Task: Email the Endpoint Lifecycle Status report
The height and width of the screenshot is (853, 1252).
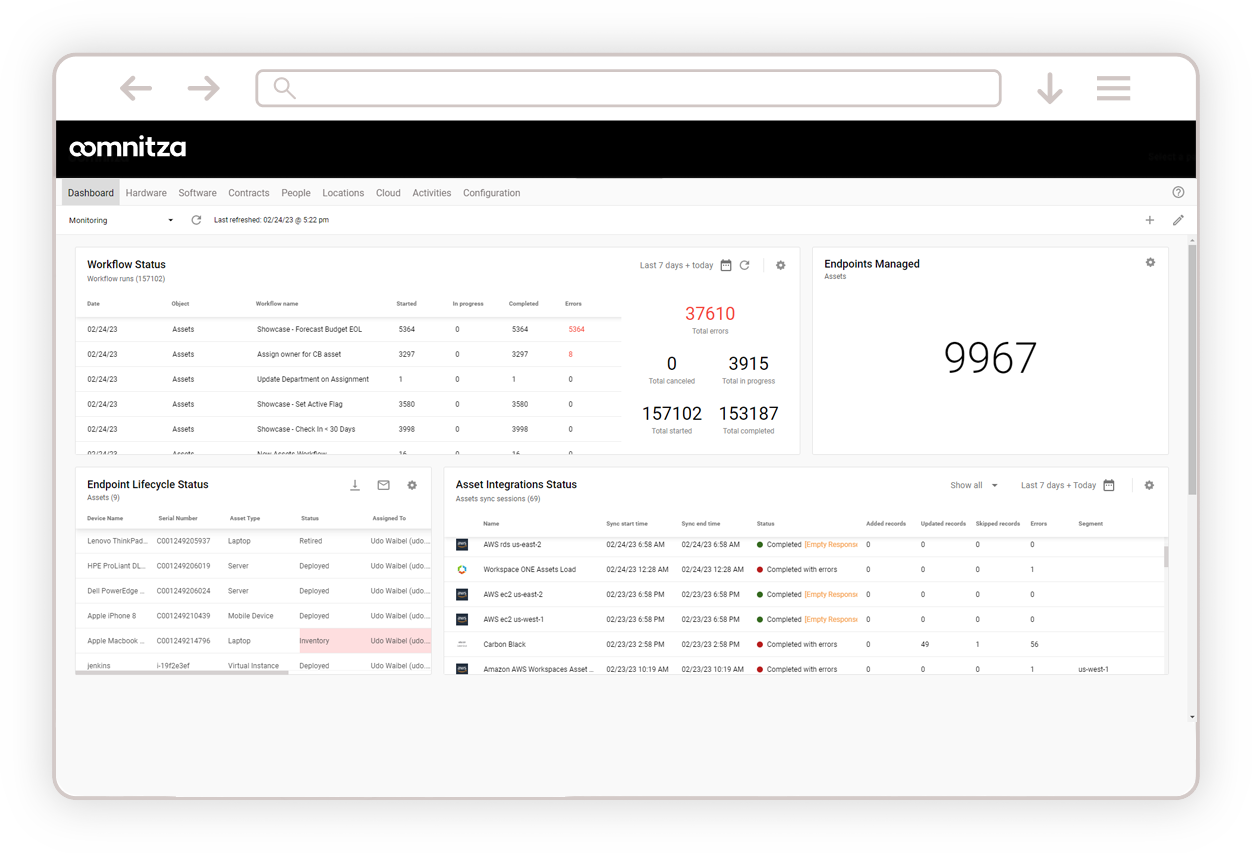Action: click(383, 485)
